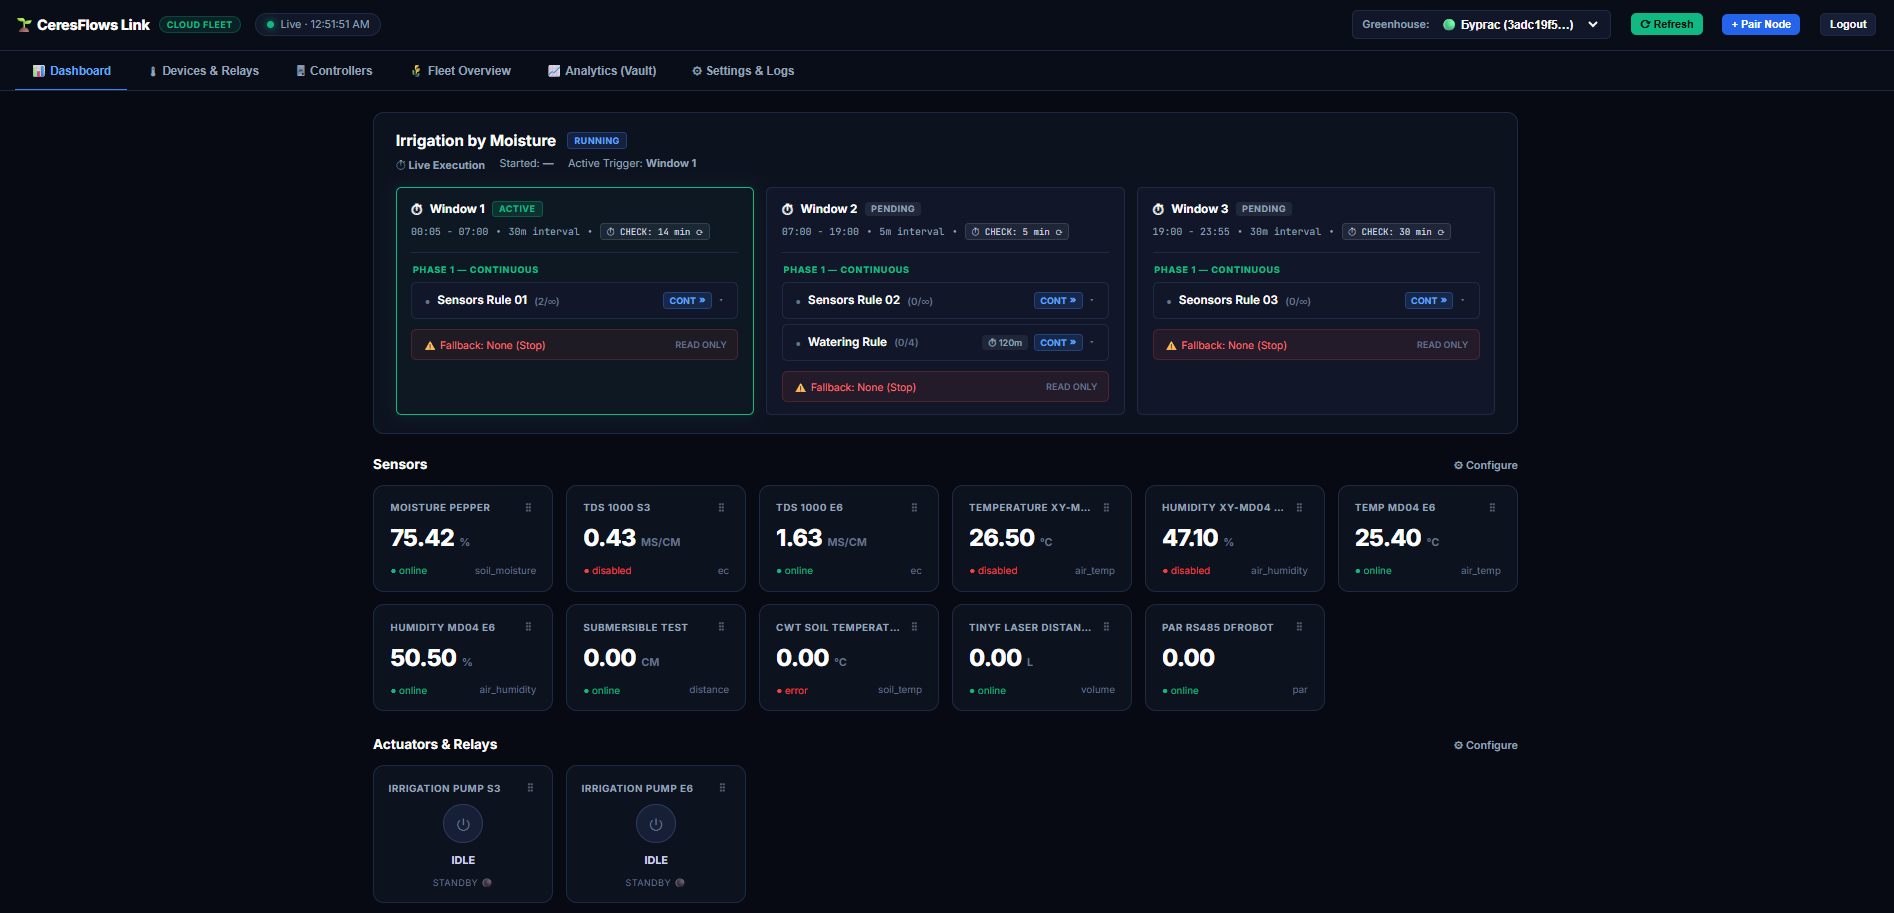Open the Irrigation Pump E6 card handle
1894x913 pixels.
pos(723,788)
